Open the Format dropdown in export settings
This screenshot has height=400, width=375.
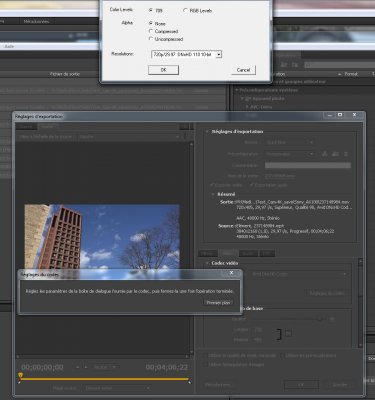[x=289, y=142]
